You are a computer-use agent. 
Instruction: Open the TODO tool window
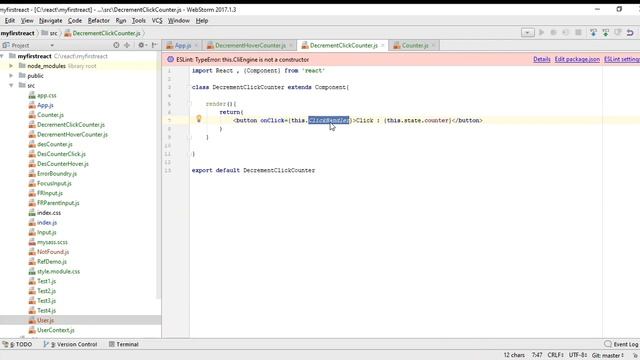17,344
